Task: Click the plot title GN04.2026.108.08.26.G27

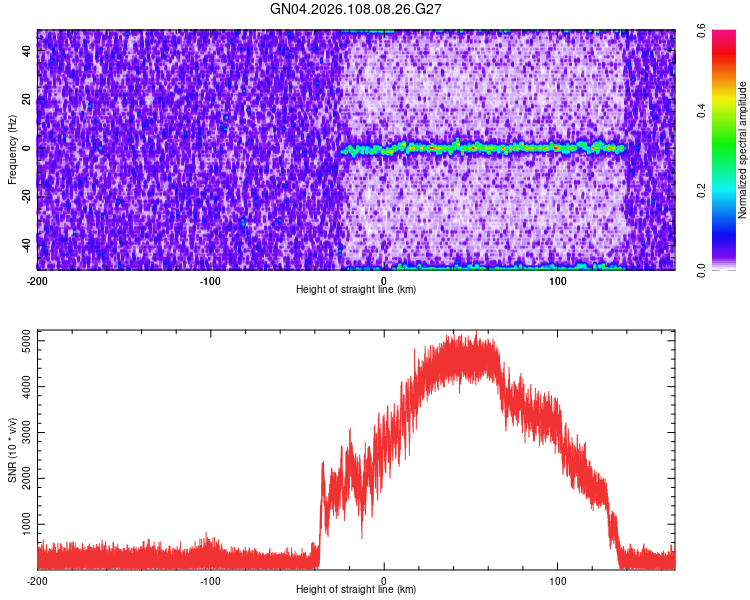Action: [355, 9]
